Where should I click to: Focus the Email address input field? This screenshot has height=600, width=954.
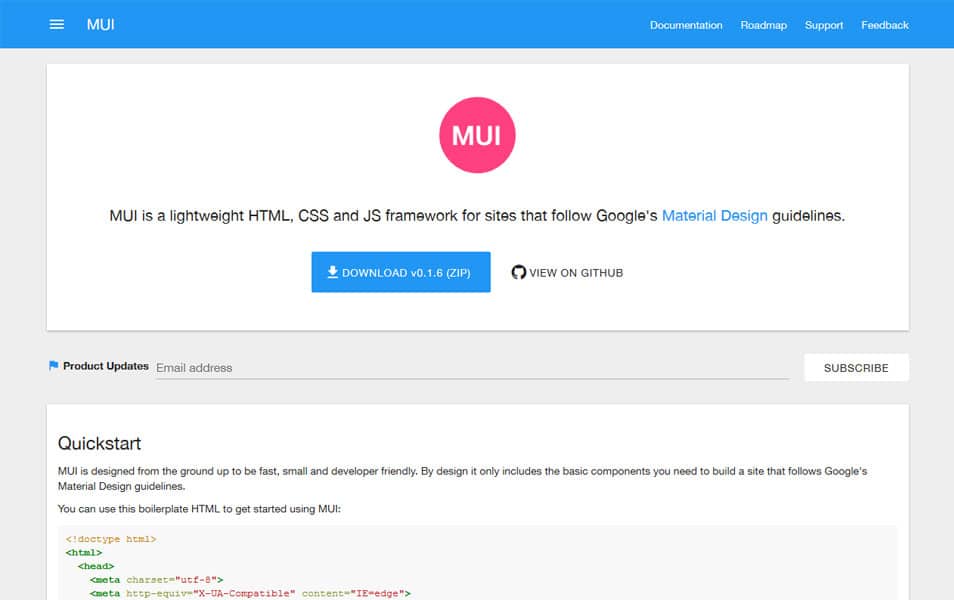coord(473,368)
